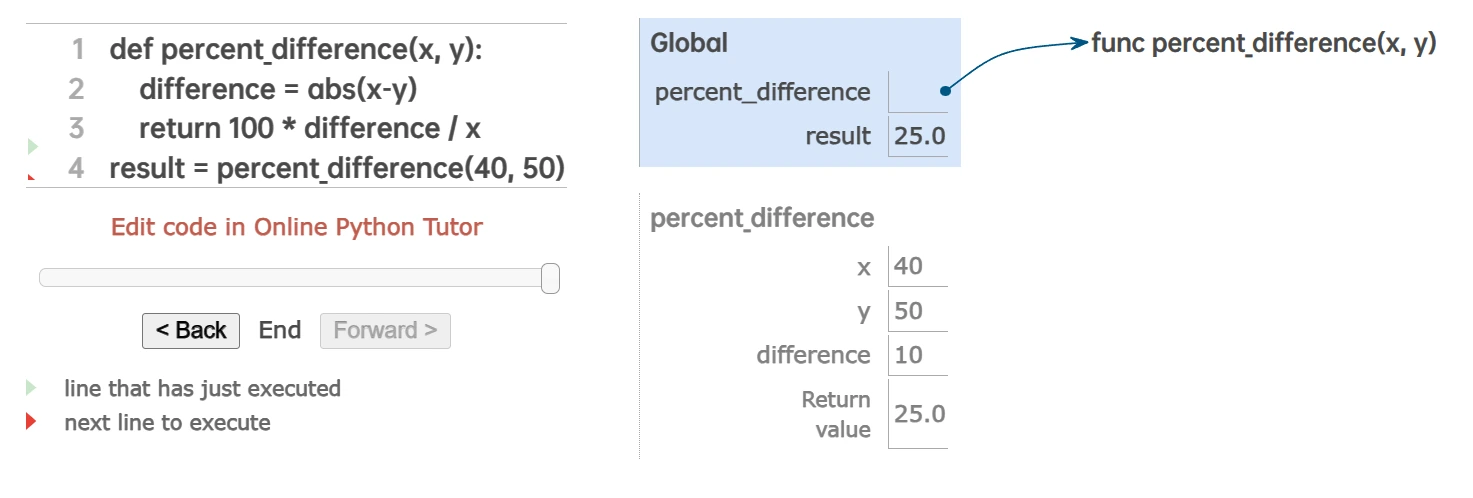Click the Global frame header
This screenshot has width=1473, height=498.
(689, 43)
